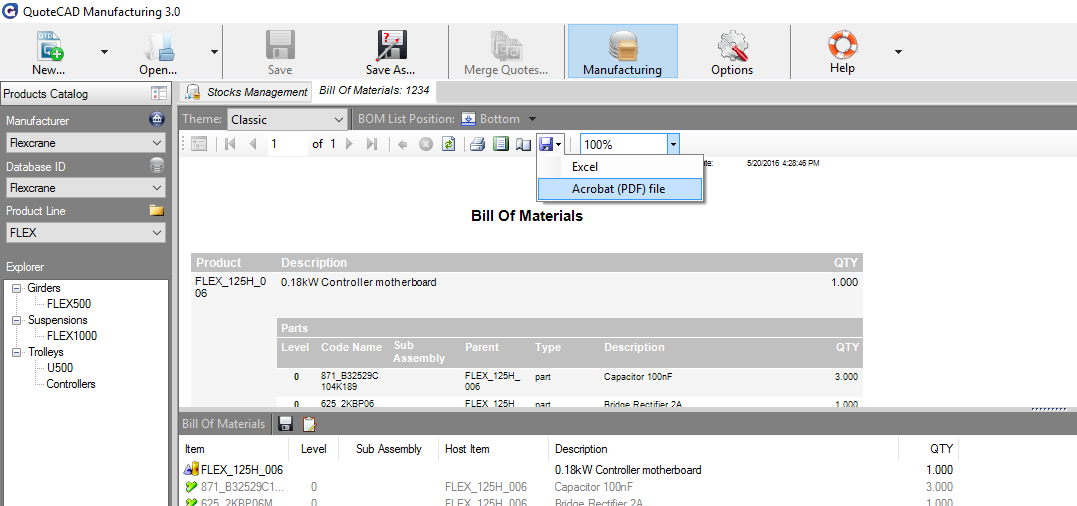
Task: Print the Bill Of Materials report
Action: 478,144
